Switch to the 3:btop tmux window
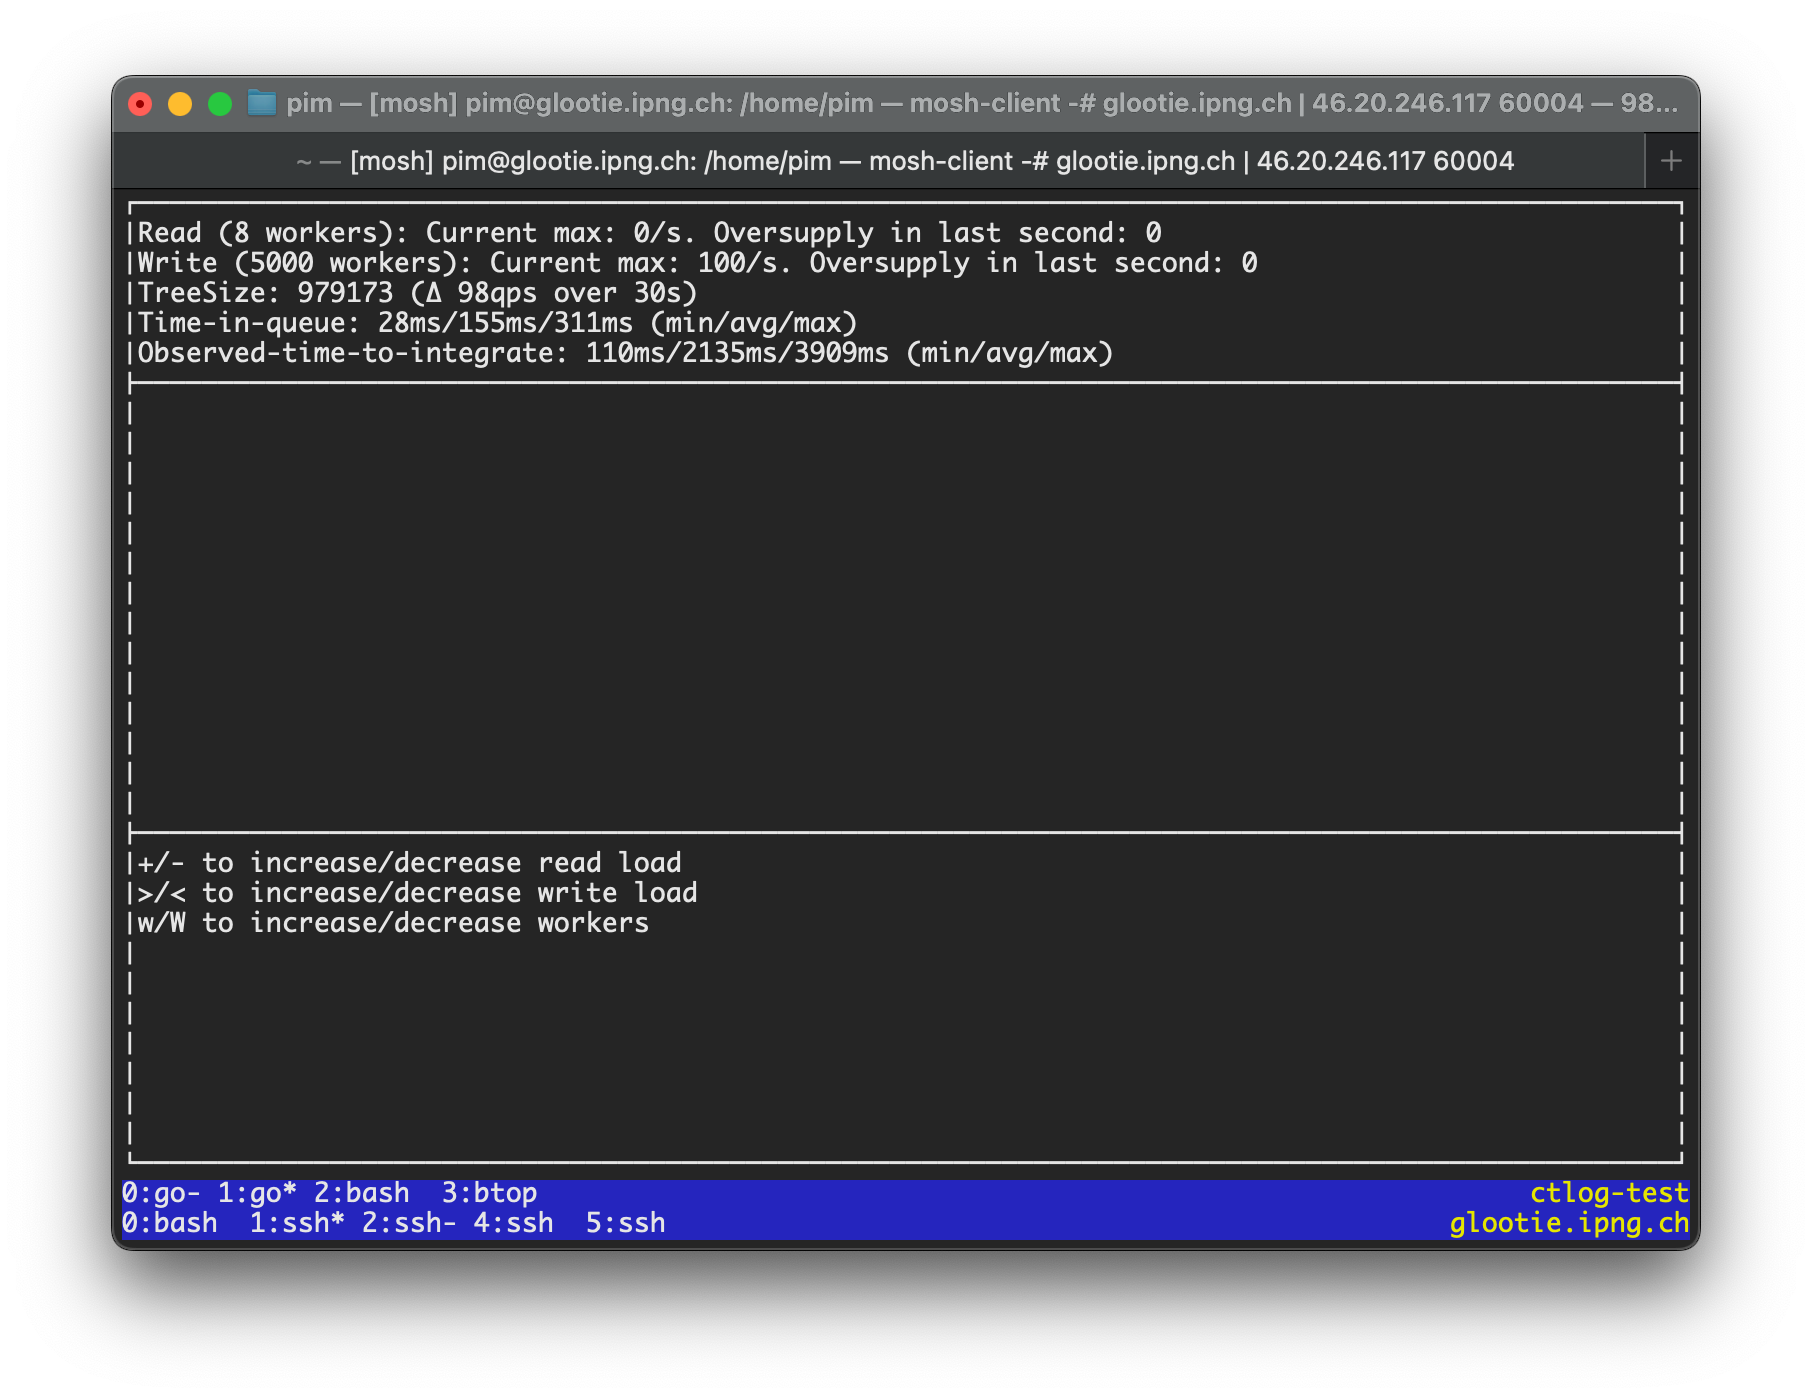 [489, 1193]
